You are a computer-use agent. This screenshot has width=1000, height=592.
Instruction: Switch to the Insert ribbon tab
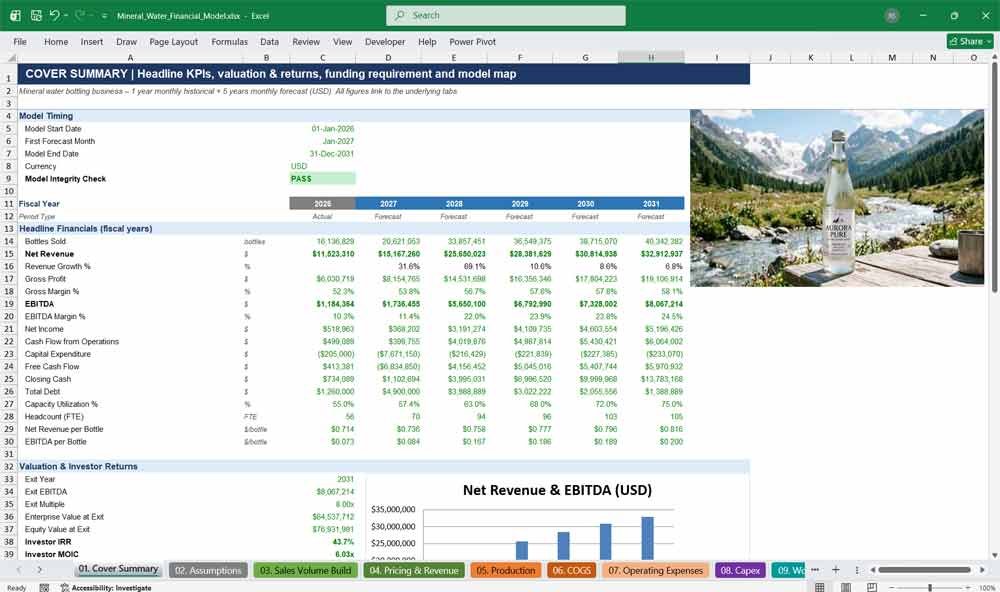pyautogui.click(x=92, y=41)
